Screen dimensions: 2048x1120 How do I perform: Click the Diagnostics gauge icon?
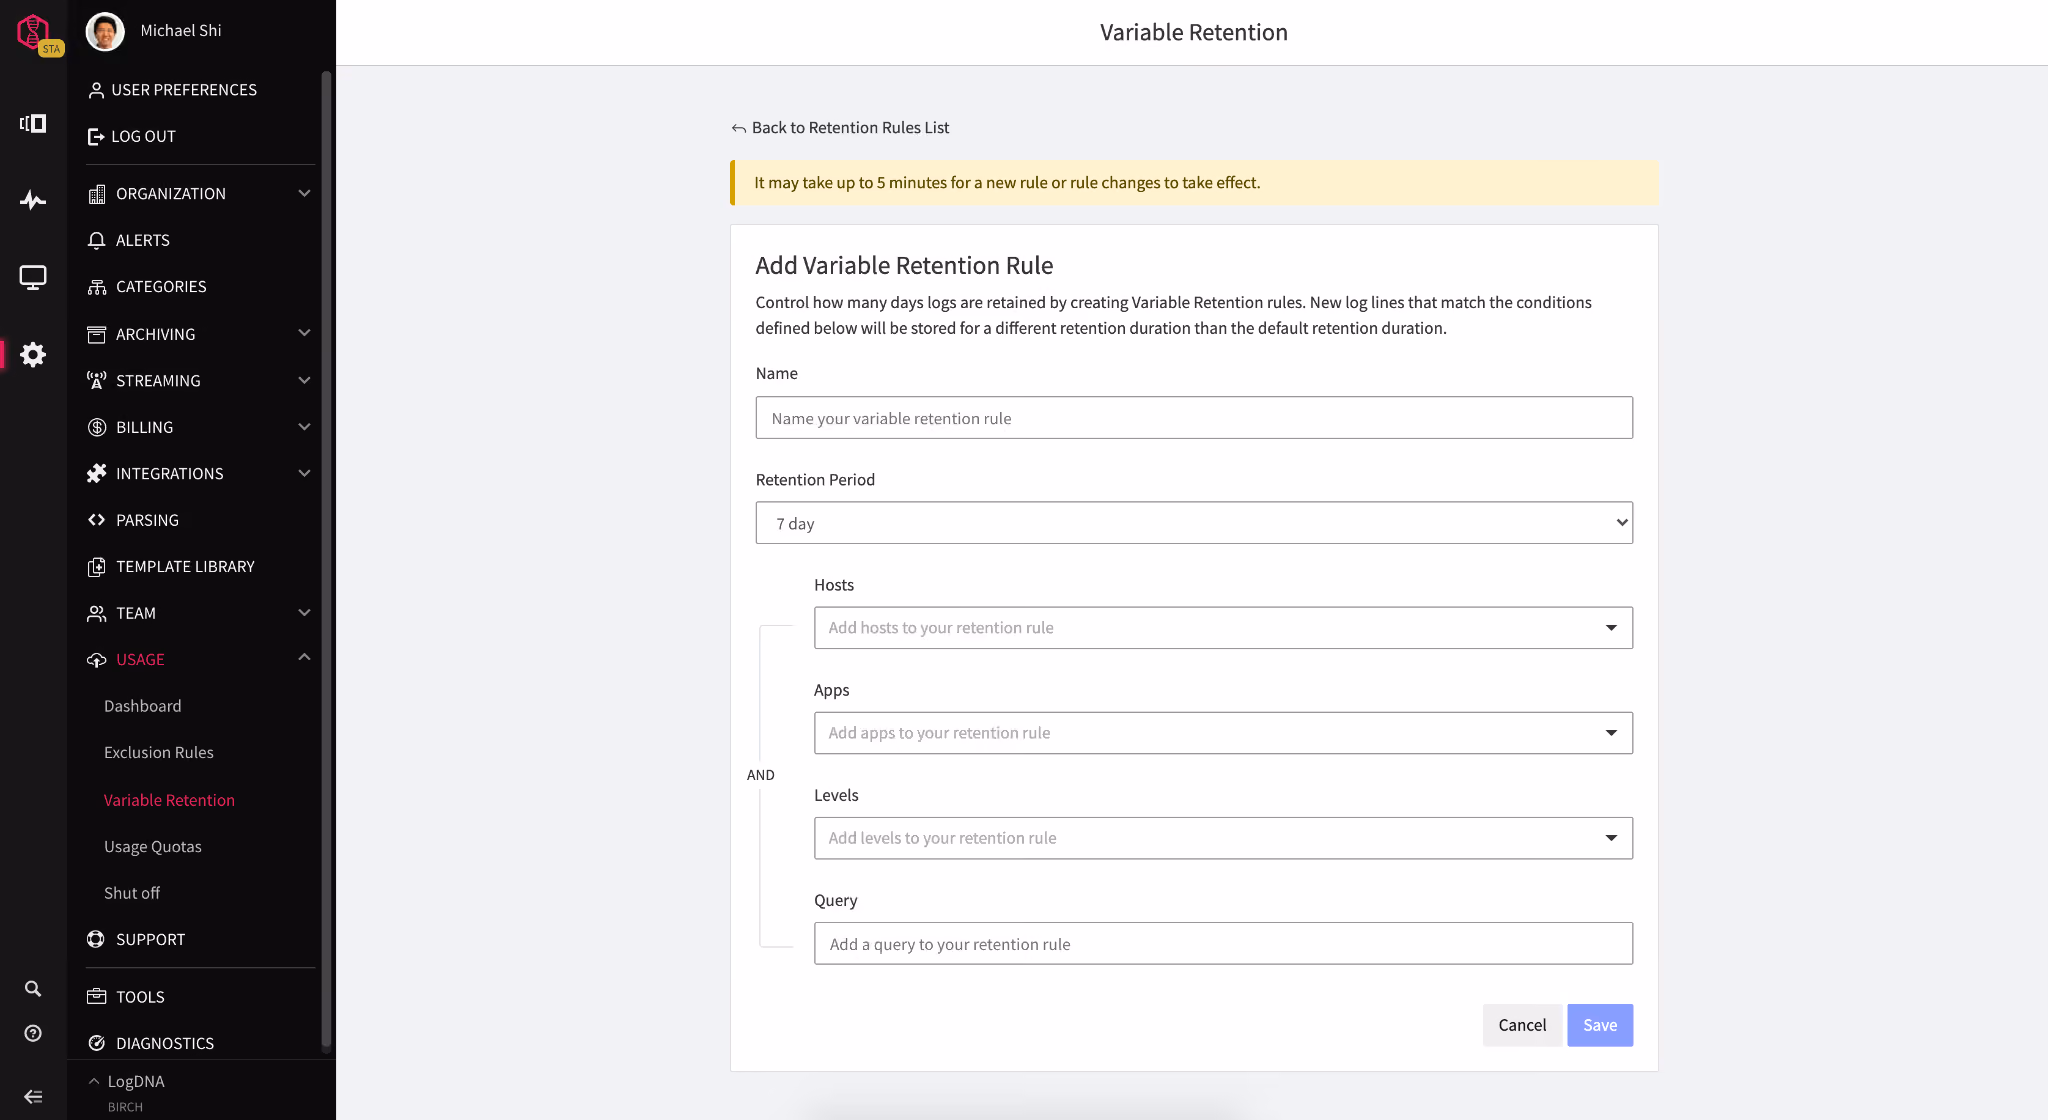pos(96,1043)
